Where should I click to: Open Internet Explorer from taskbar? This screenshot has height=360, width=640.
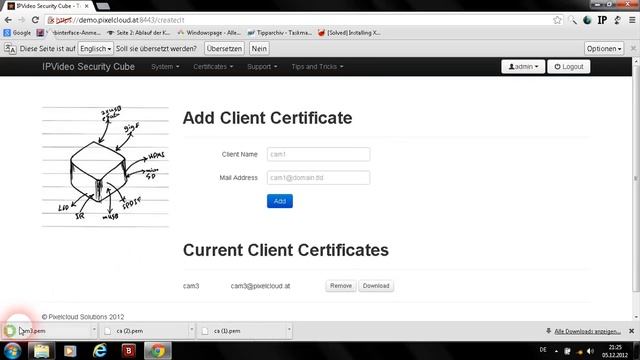(x=99, y=351)
